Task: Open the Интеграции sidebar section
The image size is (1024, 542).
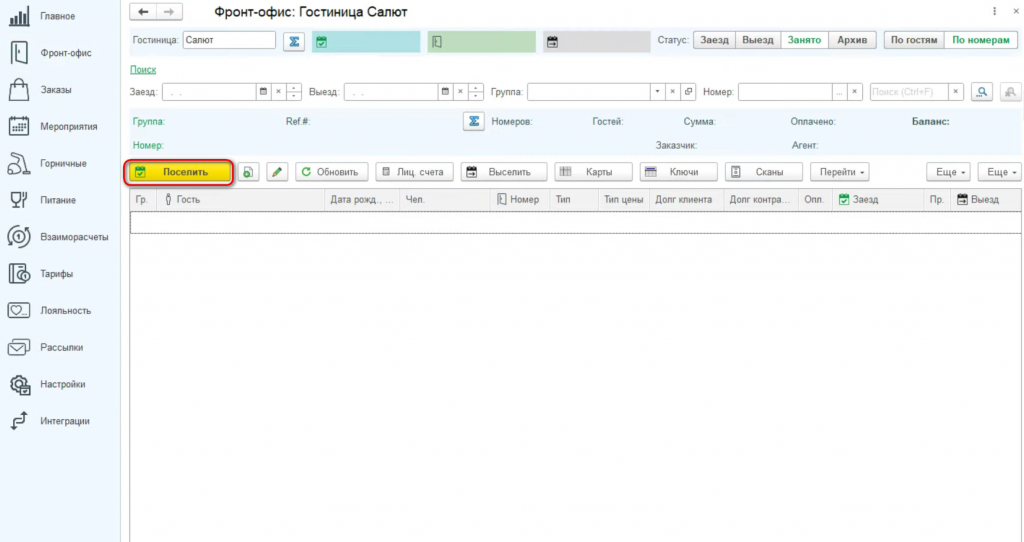Action: (49, 421)
